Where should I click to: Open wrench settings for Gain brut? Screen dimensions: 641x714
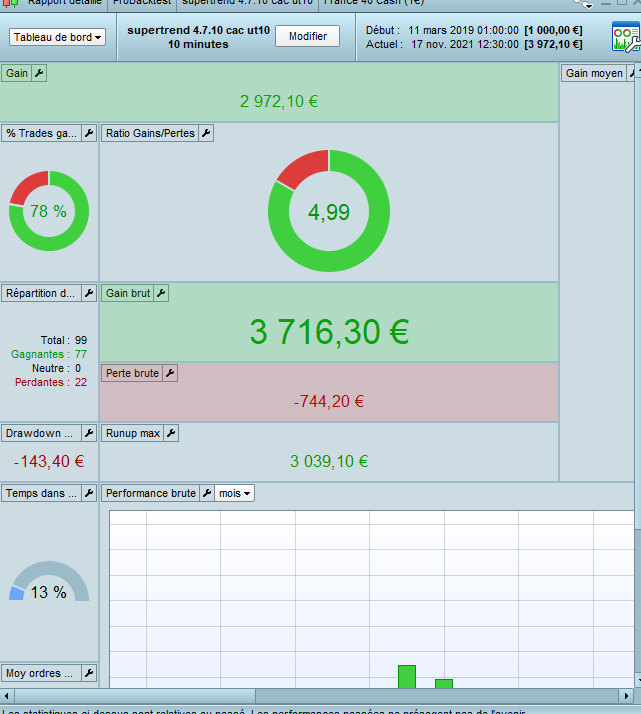pyautogui.click(x=161, y=293)
